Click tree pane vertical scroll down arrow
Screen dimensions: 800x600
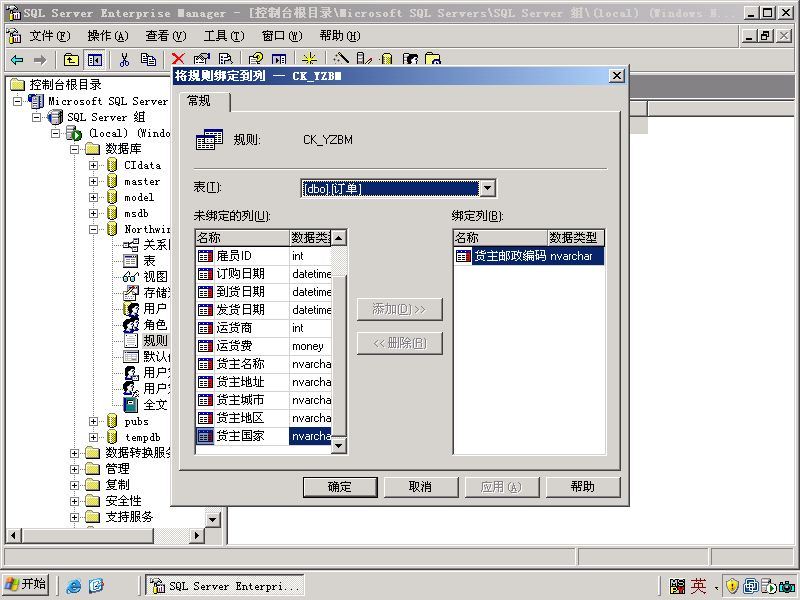click(x=212, y=519)
